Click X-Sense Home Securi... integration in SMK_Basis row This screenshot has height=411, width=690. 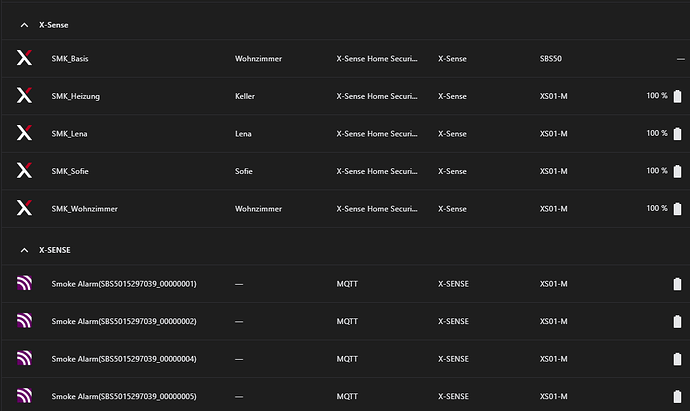click(377, 59)
